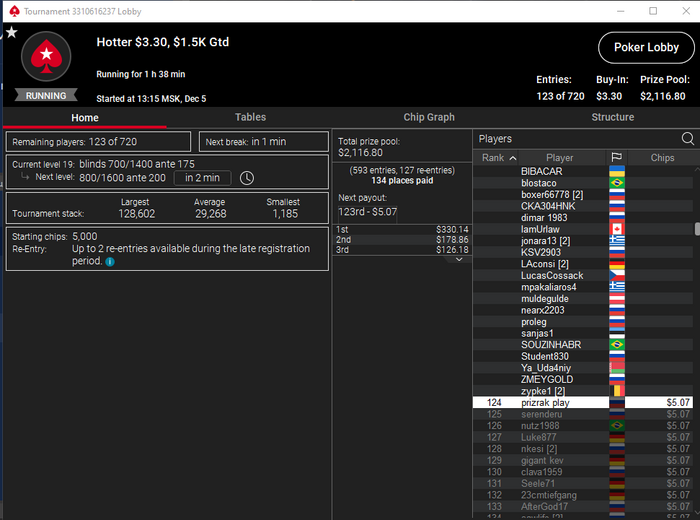Select player LucasCossack in the list
700x520 pixels.
click(x=552, y=275)
